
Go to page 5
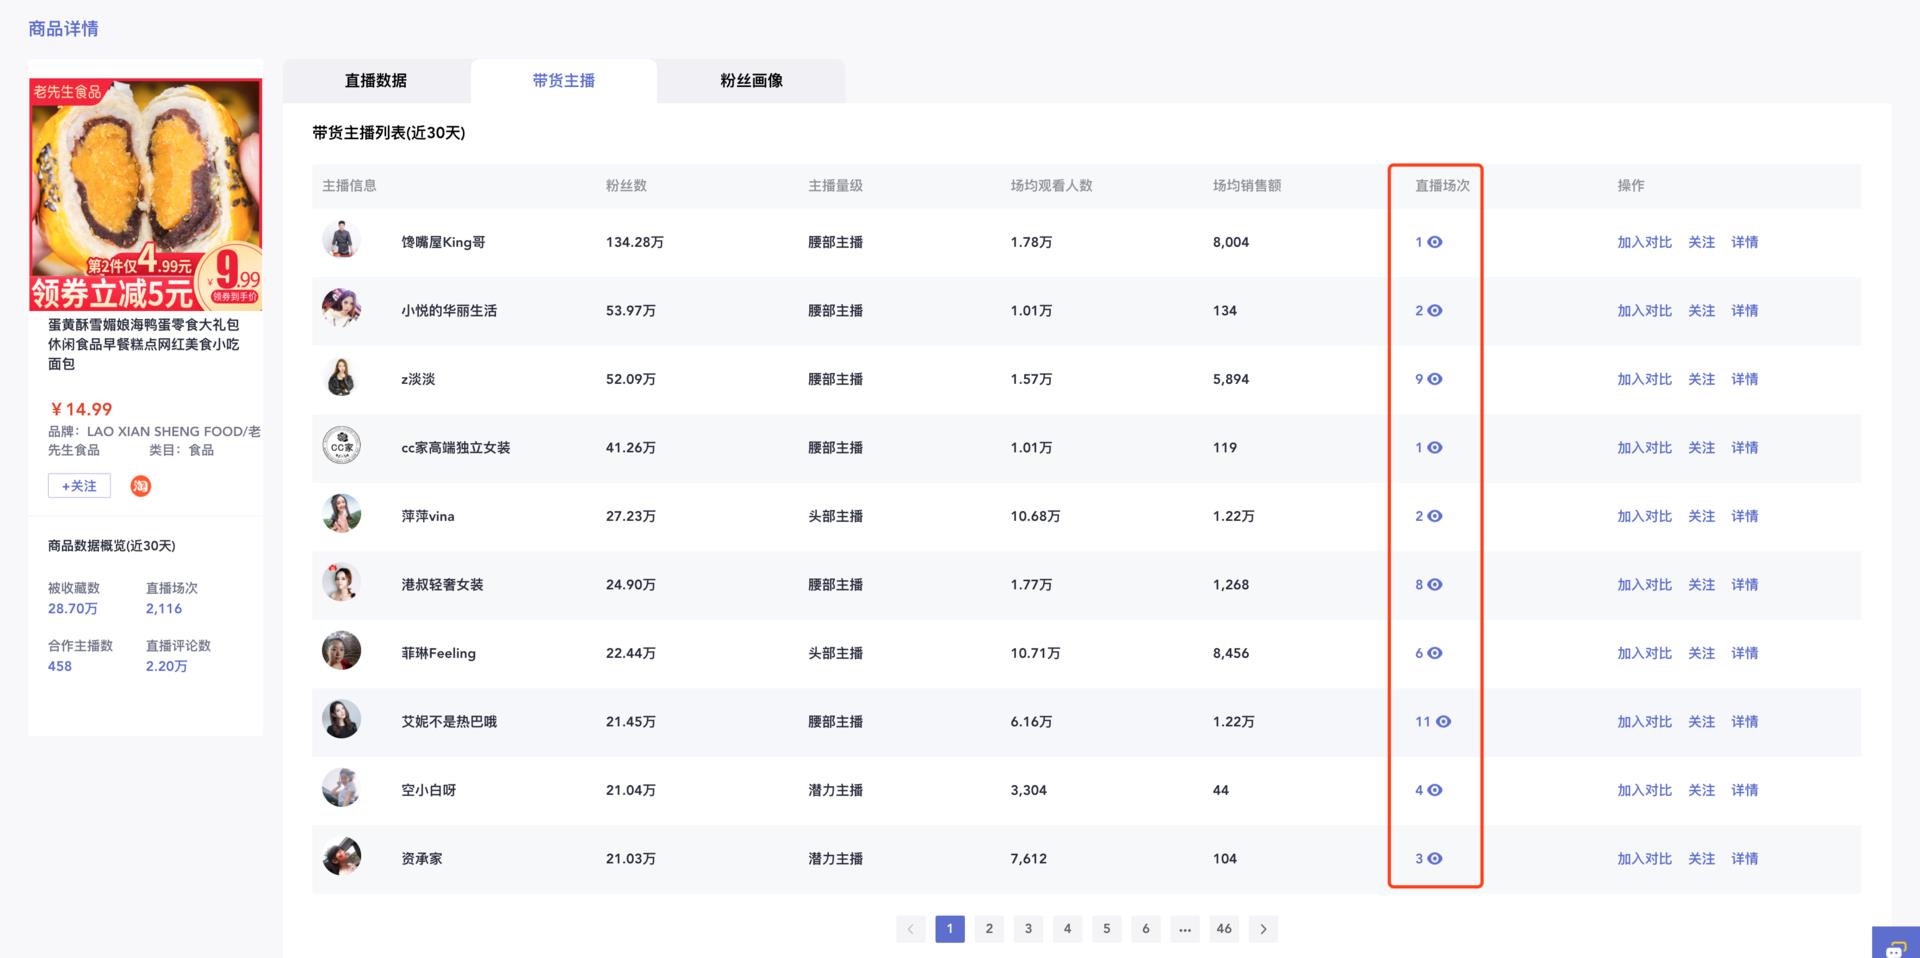[1106, 929]
